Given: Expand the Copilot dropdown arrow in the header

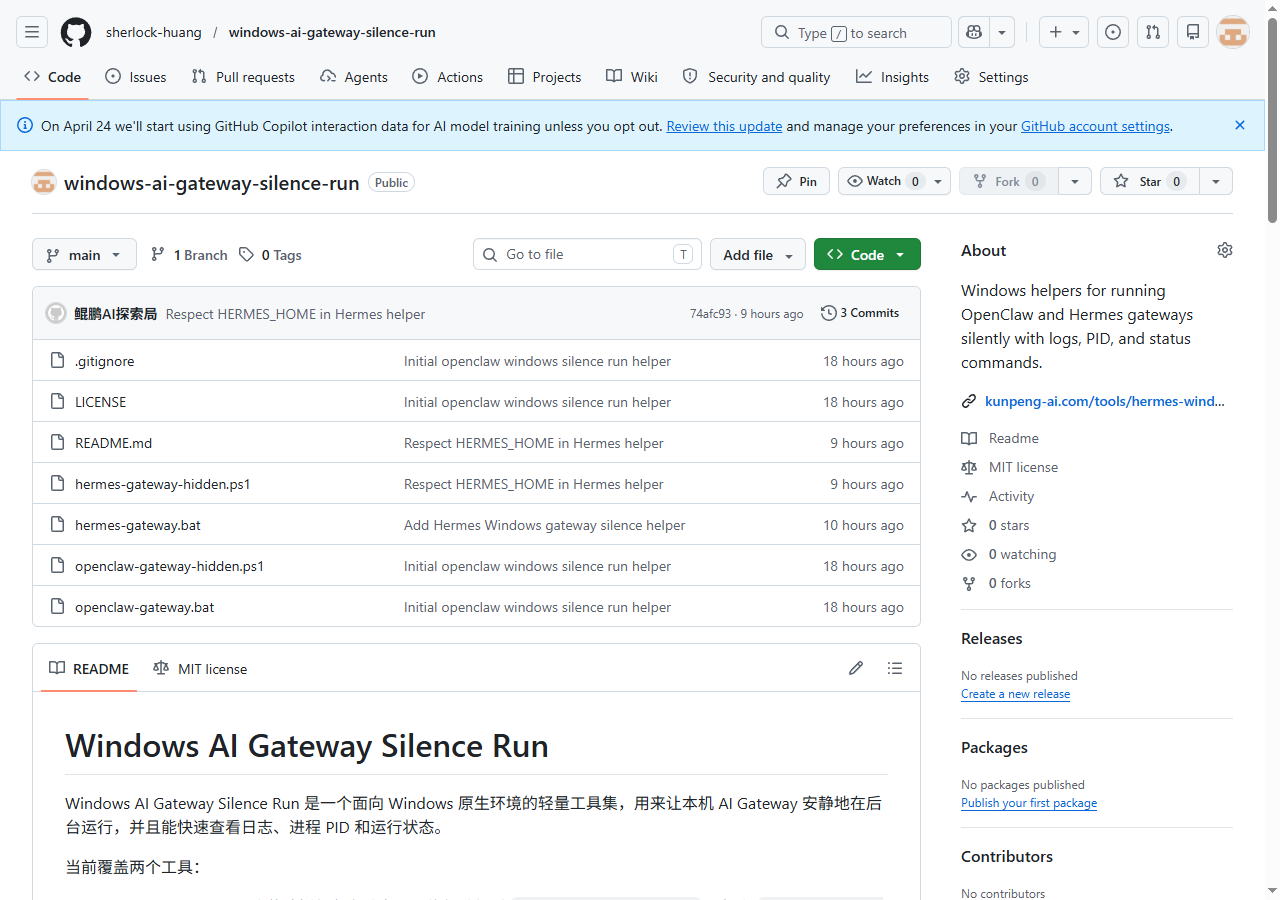Looking at the screenshot, I should (x=1002, y=32).
